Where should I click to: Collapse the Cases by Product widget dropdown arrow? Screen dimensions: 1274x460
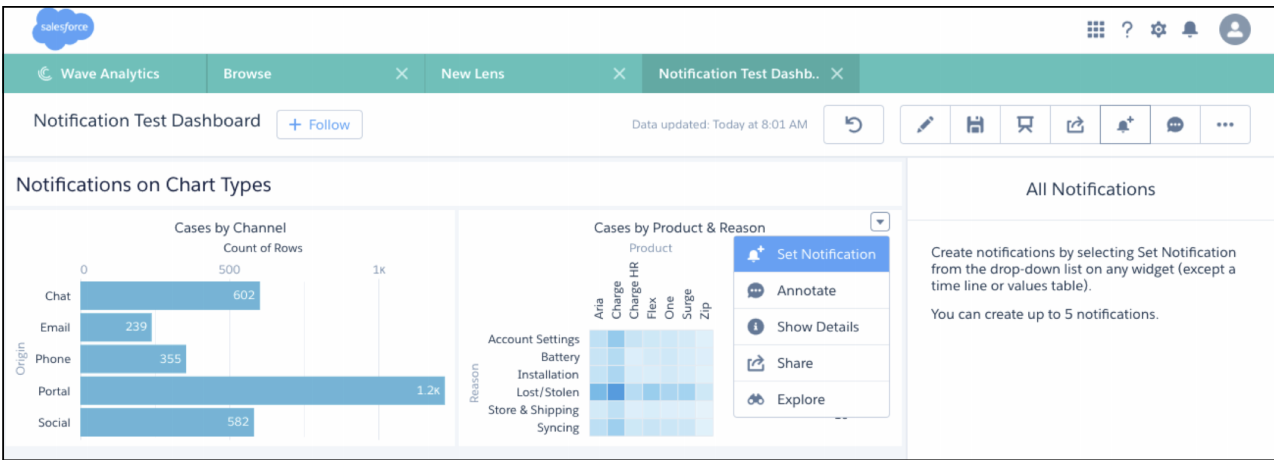880,223
